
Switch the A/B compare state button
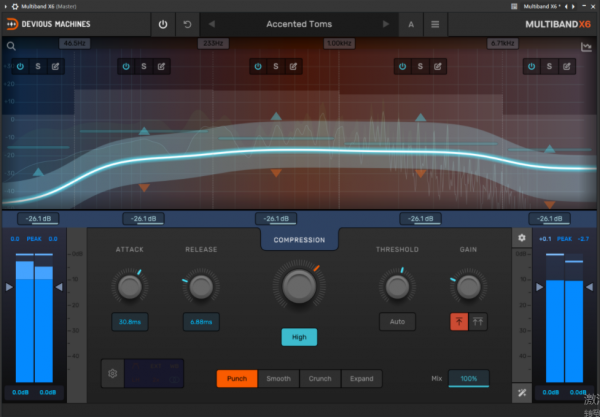[x=411, y=24]
